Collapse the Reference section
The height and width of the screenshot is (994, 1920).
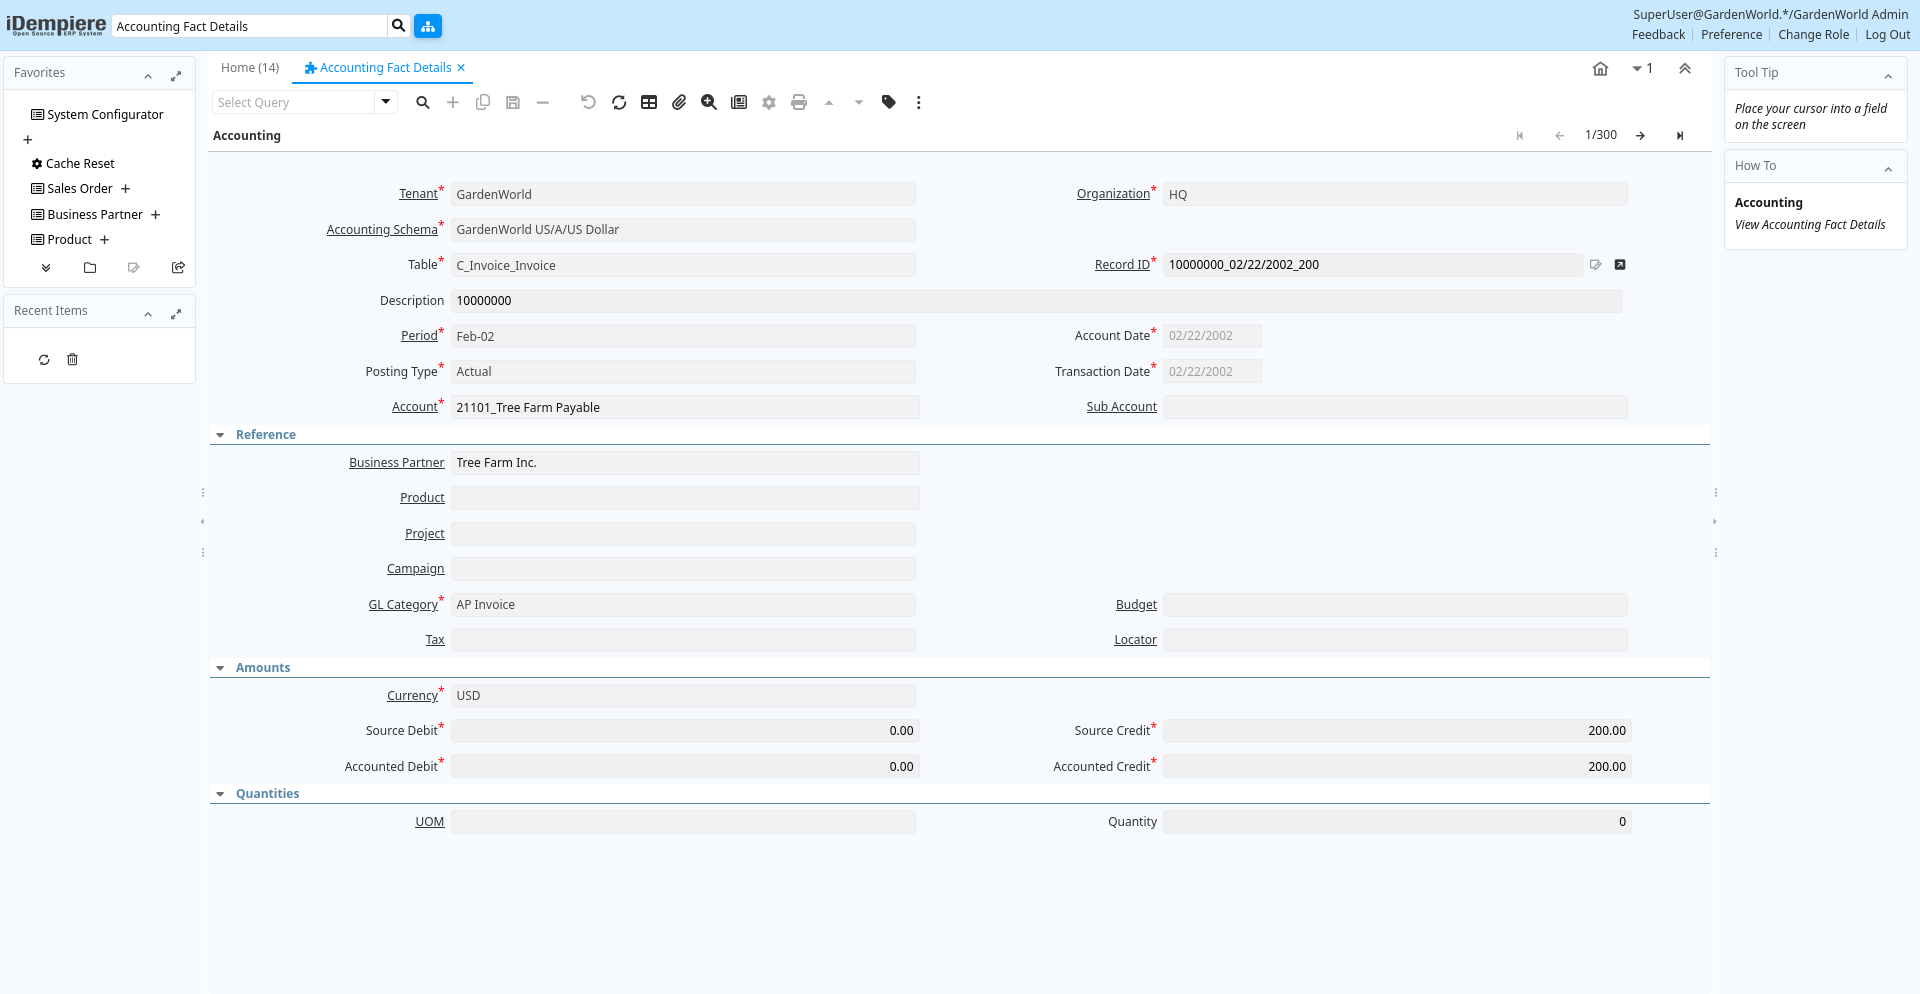tap(220, 435)
